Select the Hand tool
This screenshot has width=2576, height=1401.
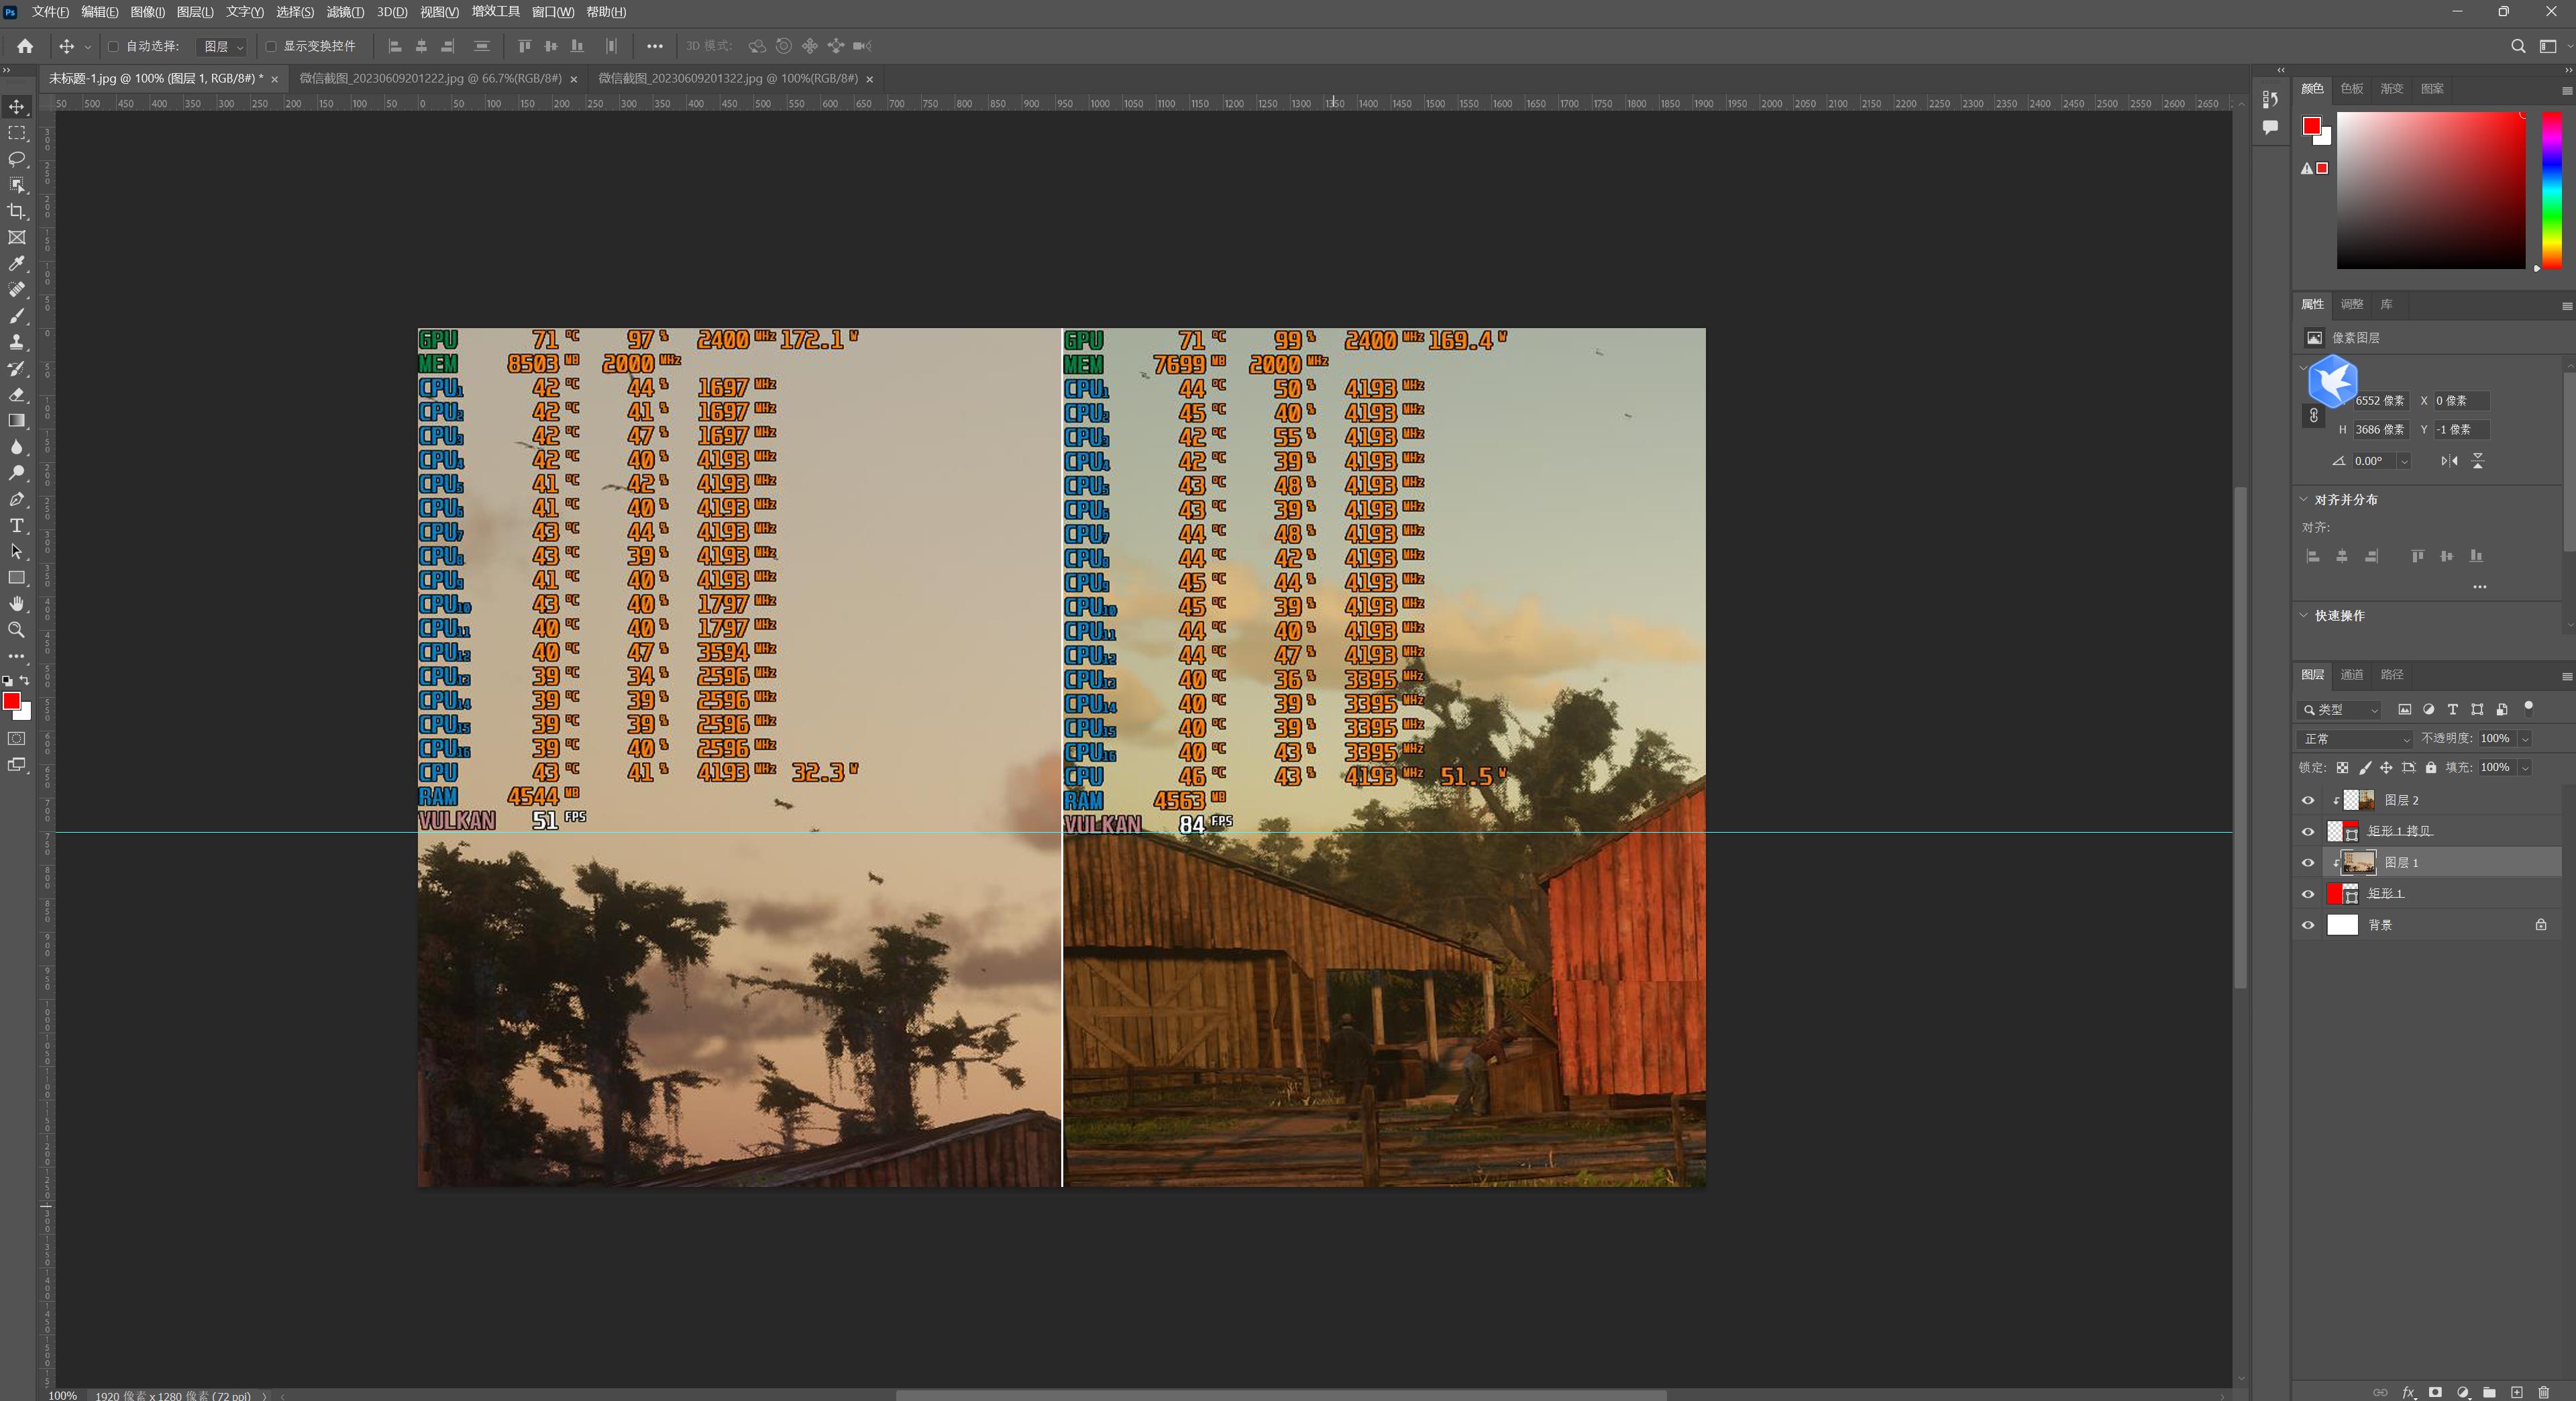point(17,604)
